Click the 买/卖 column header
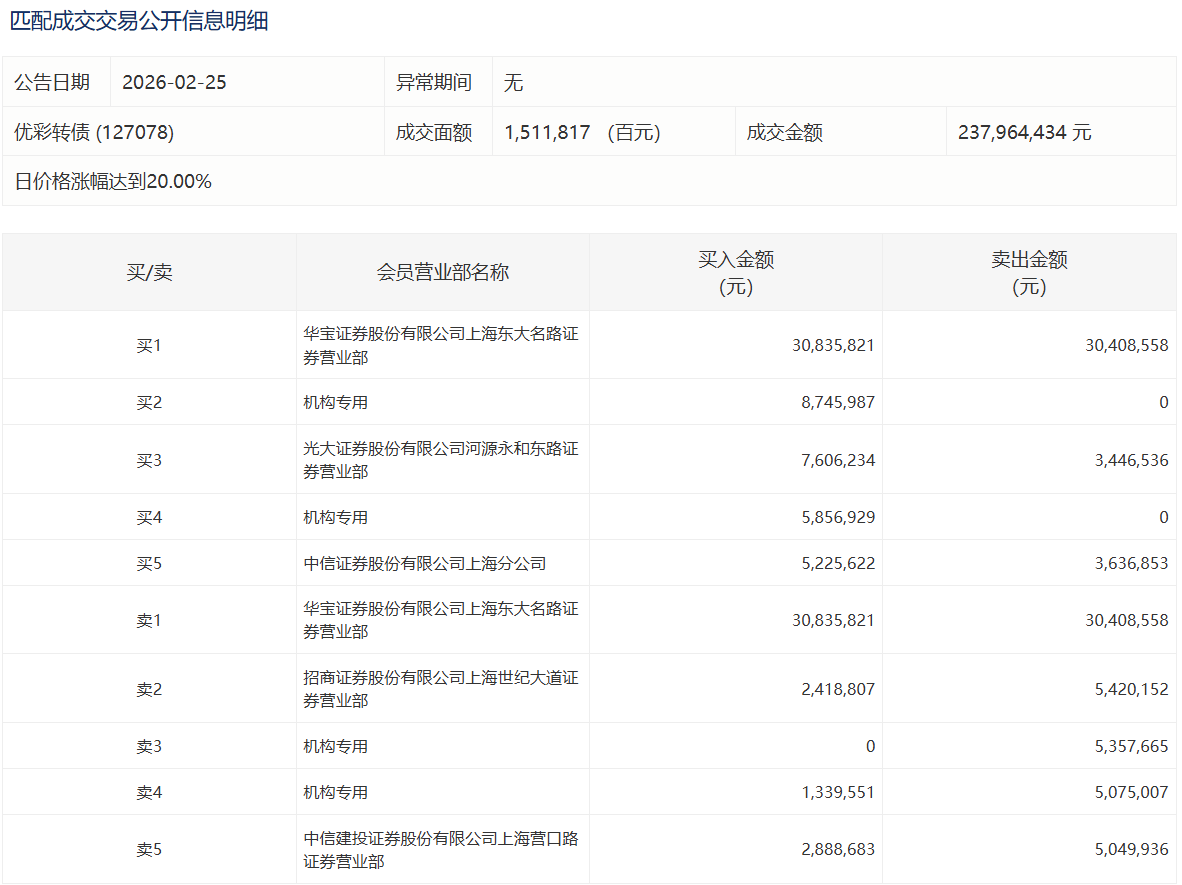Screen dimensions: 1182x885 pyautogui.click(x=149, y=272)
